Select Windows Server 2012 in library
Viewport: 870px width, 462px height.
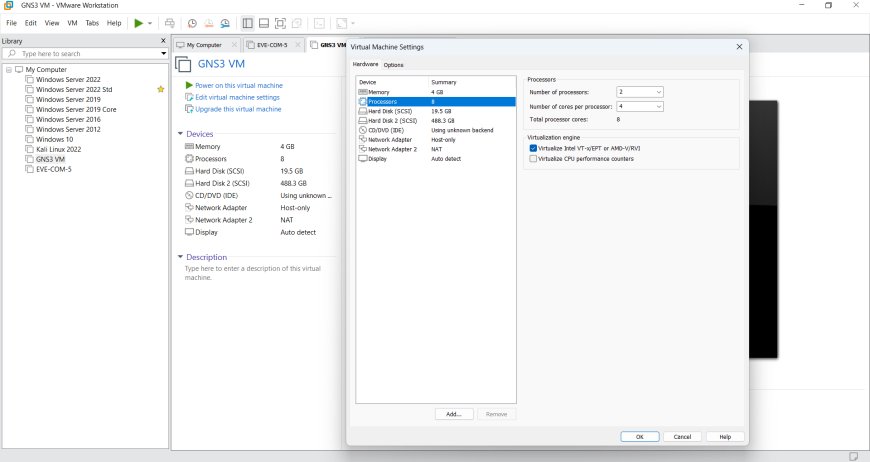click(x=68, y=129)
